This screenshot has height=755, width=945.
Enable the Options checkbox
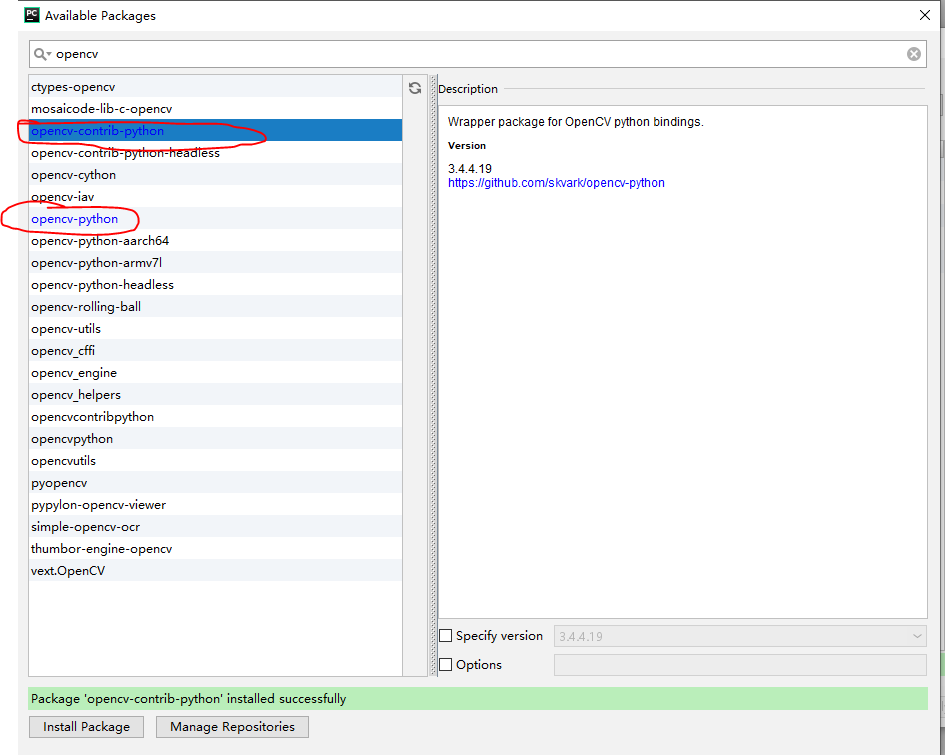pos(445,665)
